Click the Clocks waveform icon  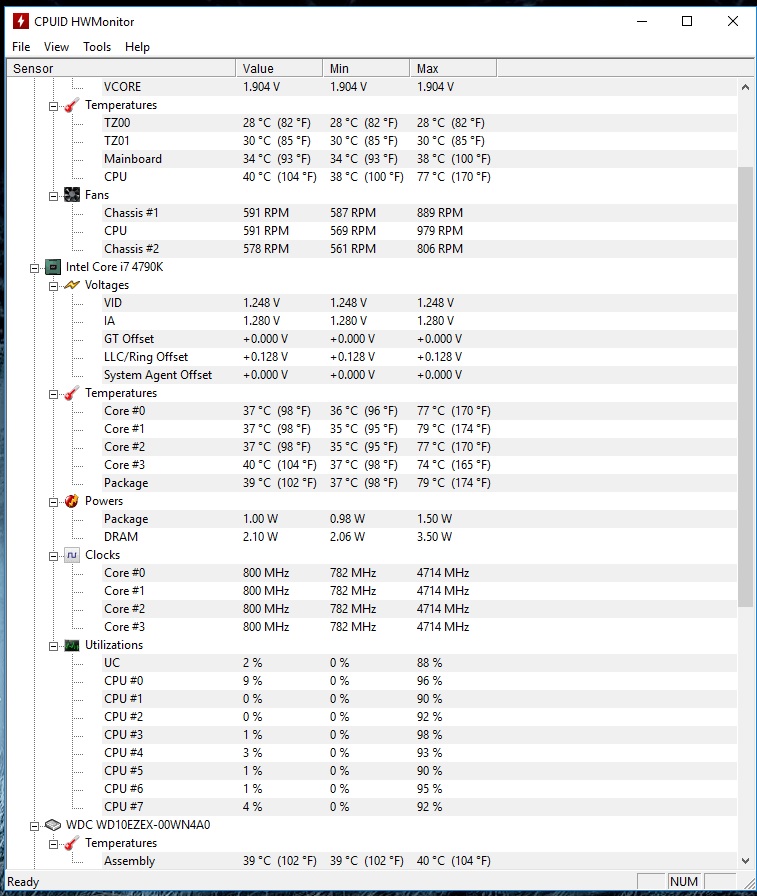point(72,555)
